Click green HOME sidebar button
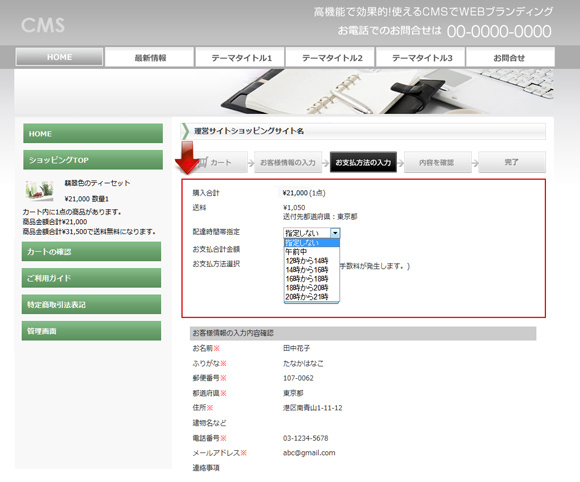This screenshot has width=580, height=482. [x=93, y=133]
